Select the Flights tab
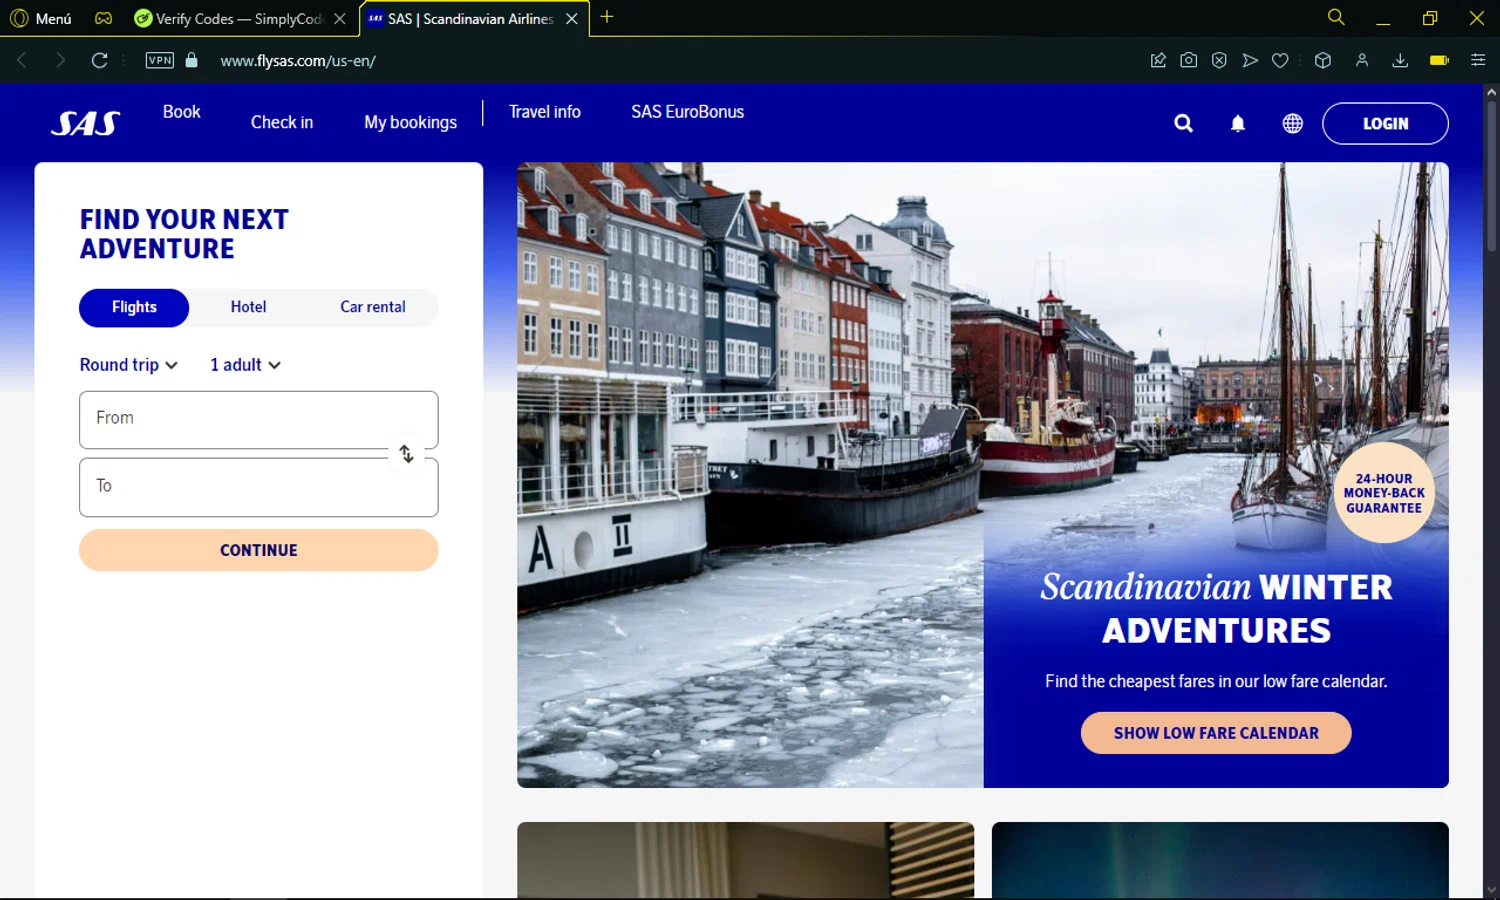 point(134,307)
